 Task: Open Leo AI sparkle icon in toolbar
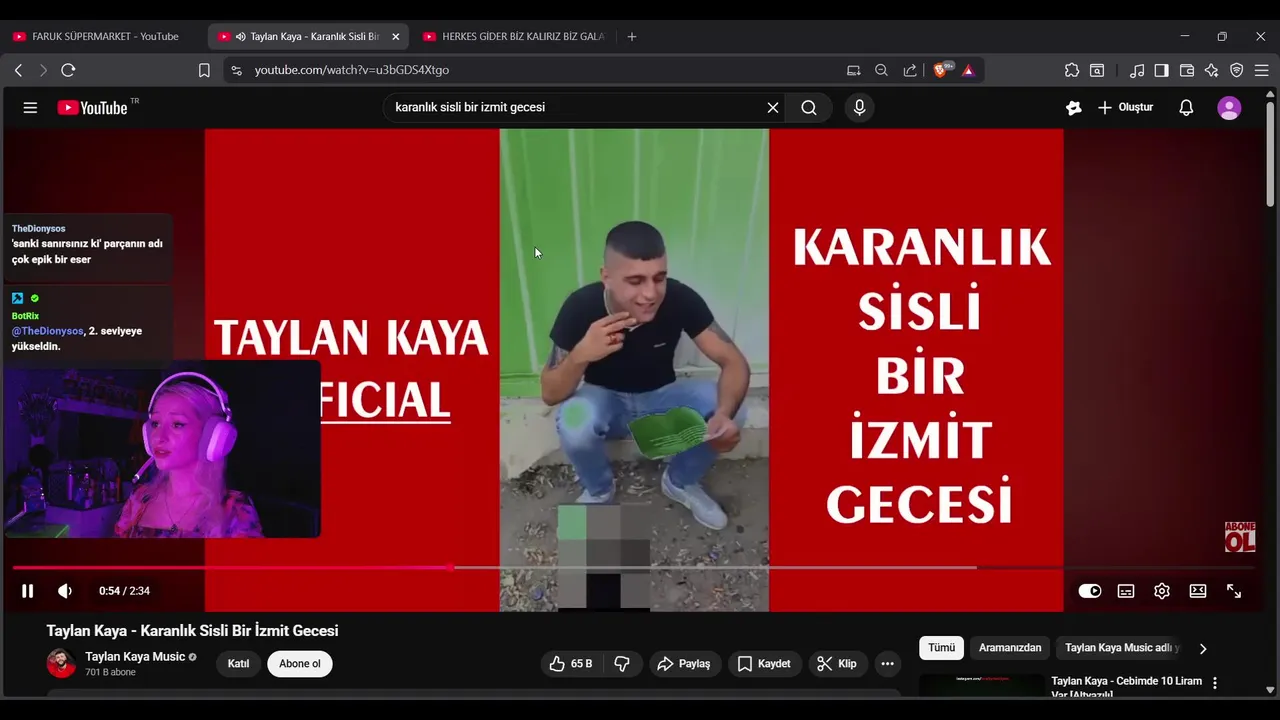tap(1212, 70)
